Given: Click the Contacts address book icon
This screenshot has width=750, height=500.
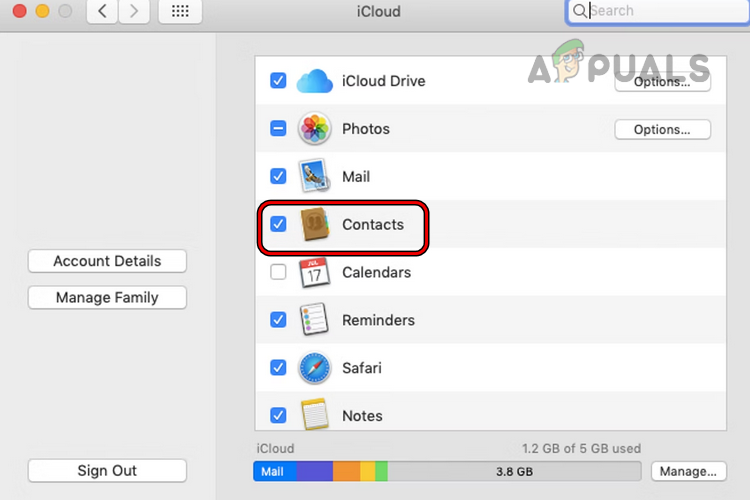Looking at the screenshot, I should pos(315,224).
